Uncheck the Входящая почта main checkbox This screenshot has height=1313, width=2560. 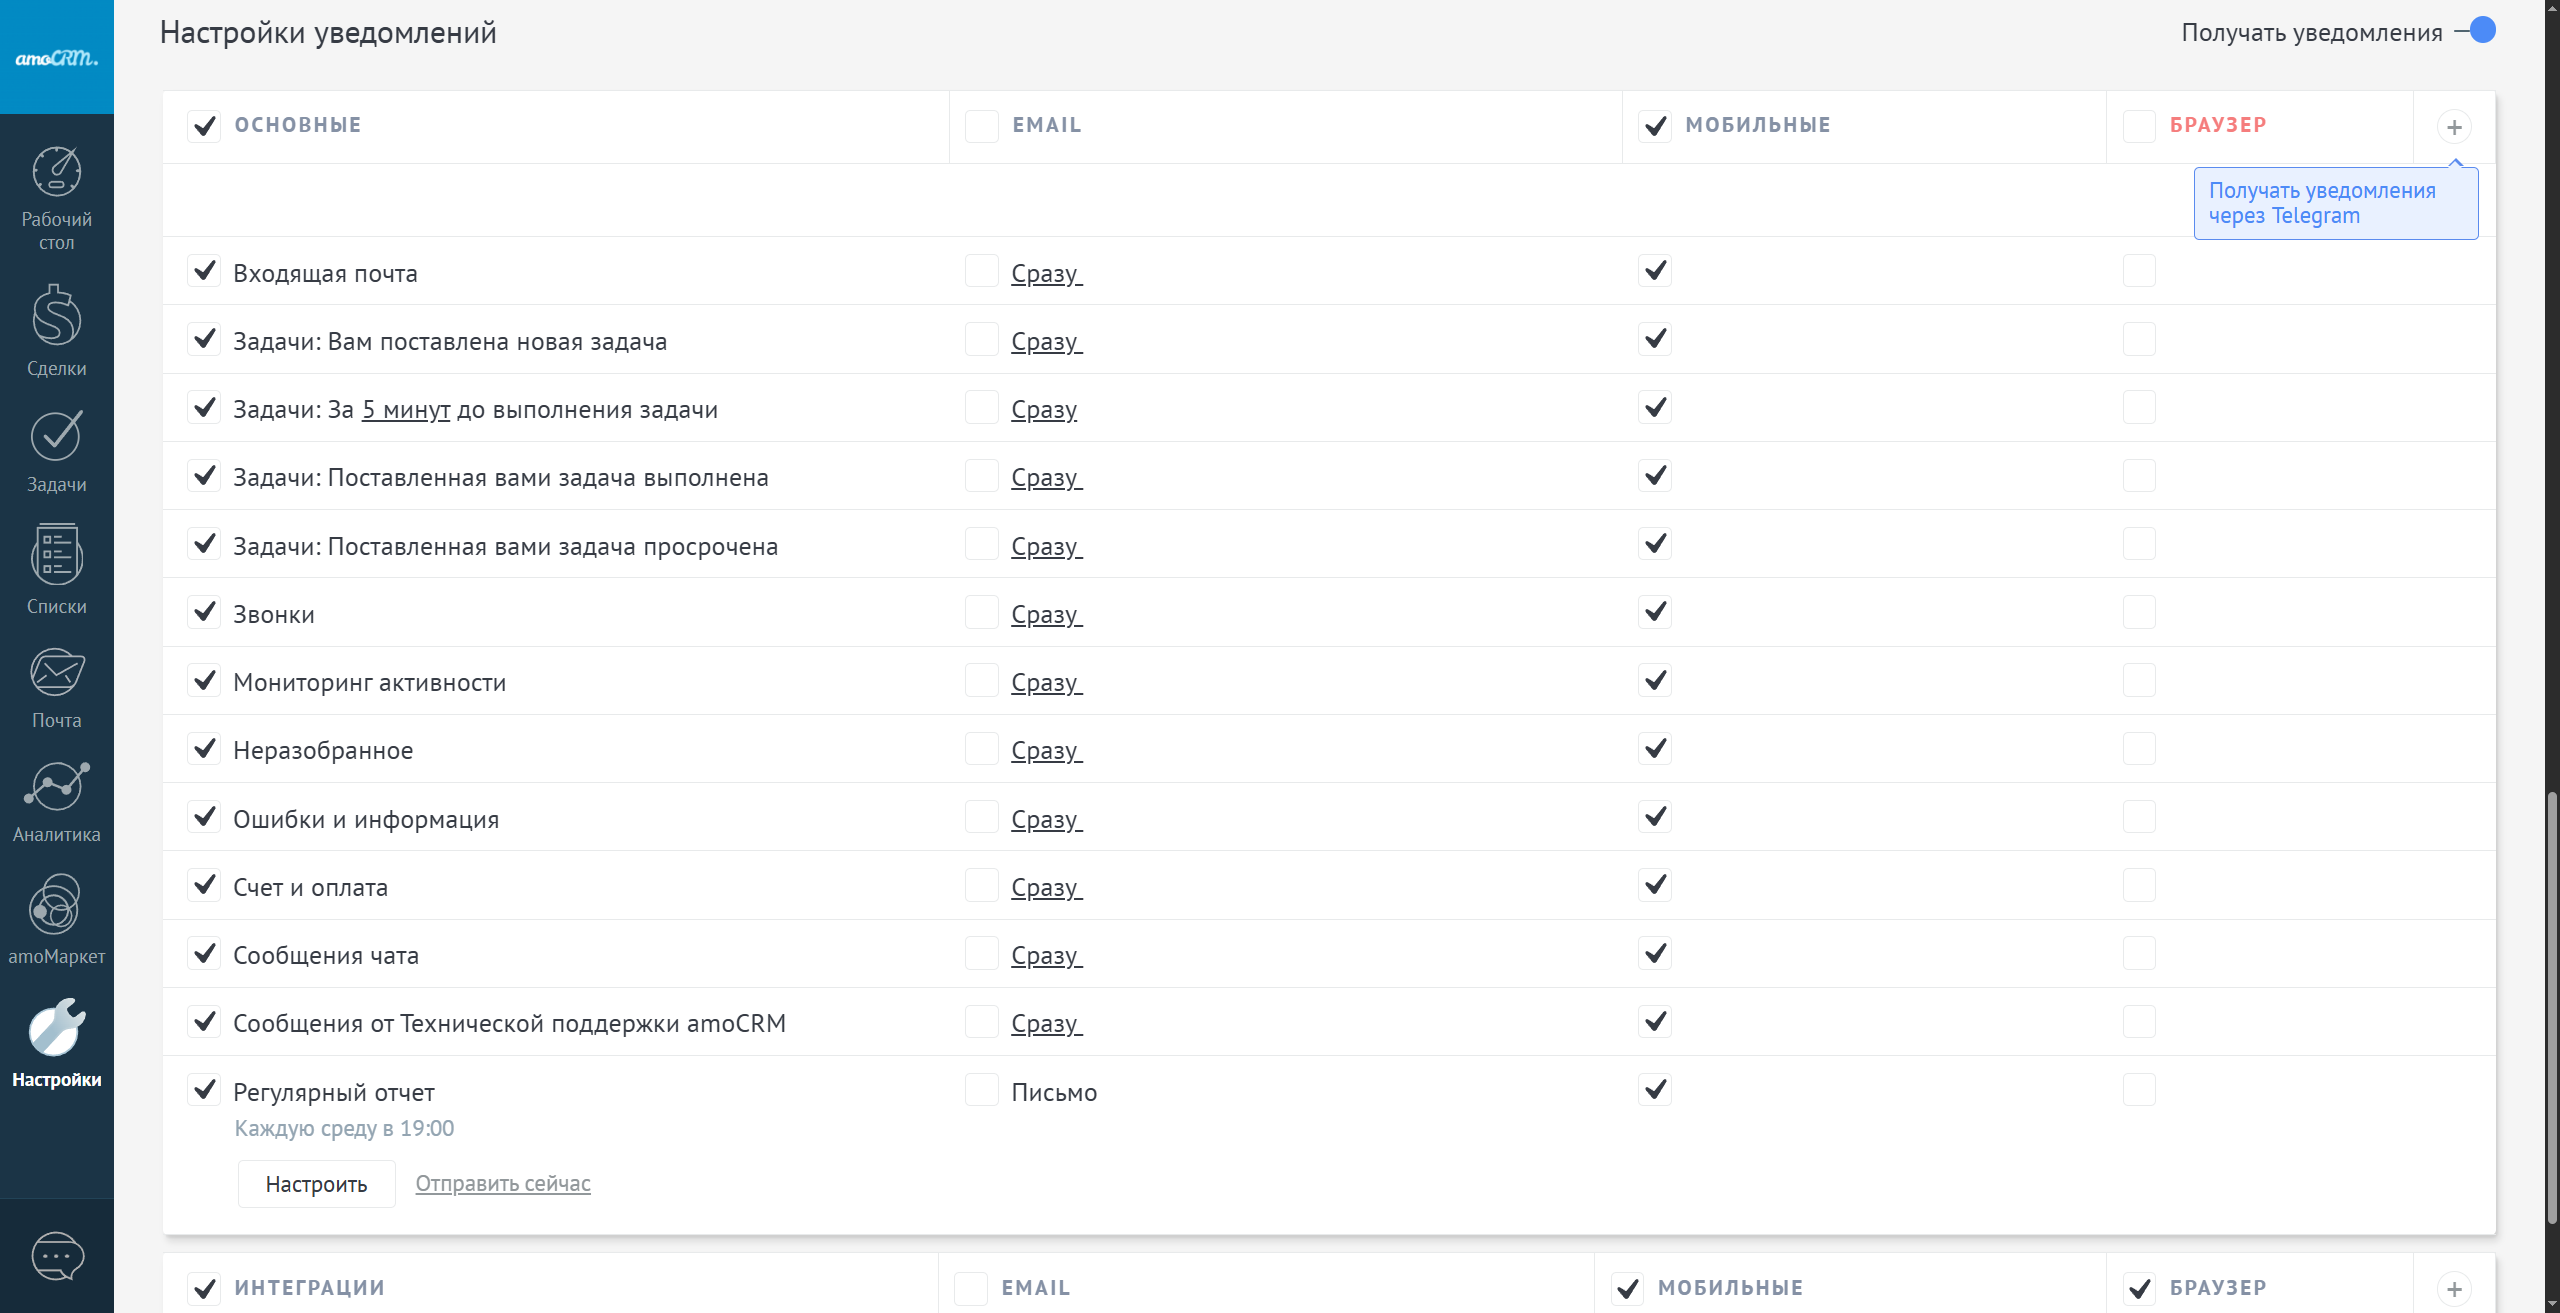click(x=204, y=271)
